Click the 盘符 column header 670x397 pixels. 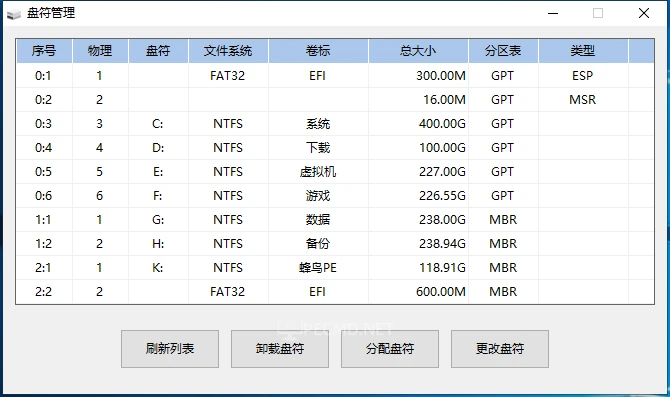(x=158, y=51)
